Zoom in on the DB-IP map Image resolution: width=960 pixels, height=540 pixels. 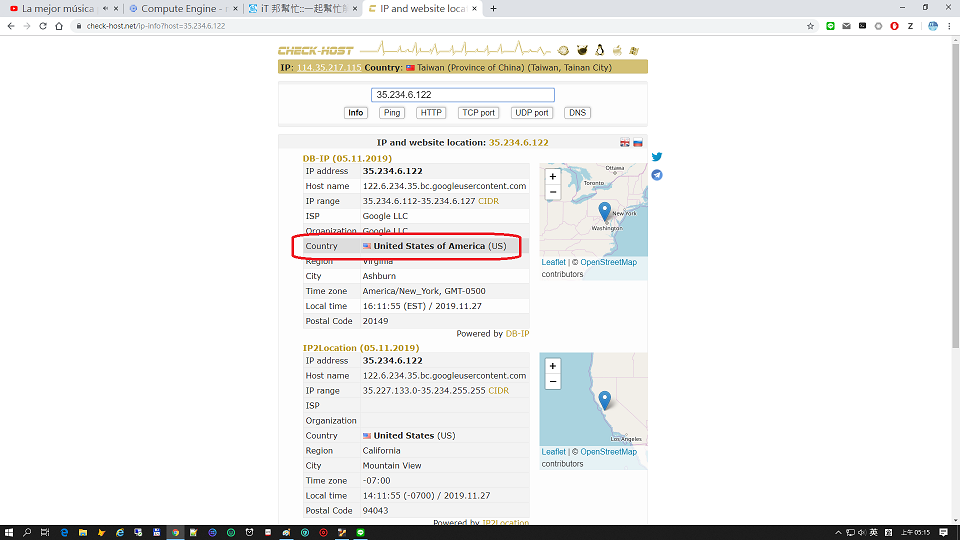click(553, 176)
